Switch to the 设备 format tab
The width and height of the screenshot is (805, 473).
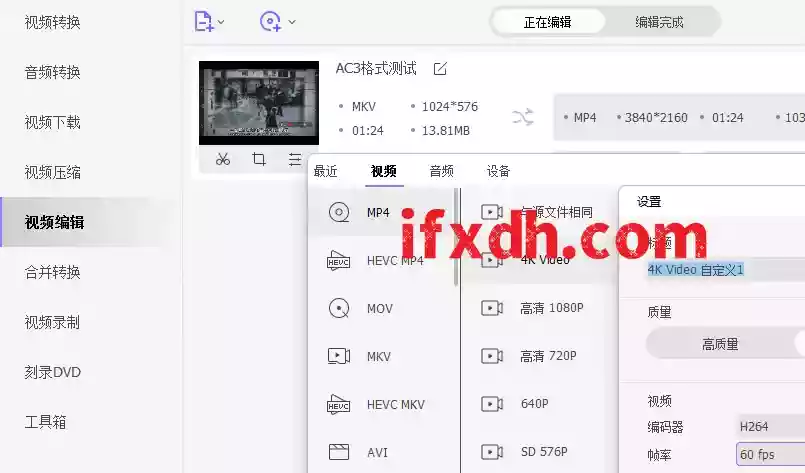point(499,171)
